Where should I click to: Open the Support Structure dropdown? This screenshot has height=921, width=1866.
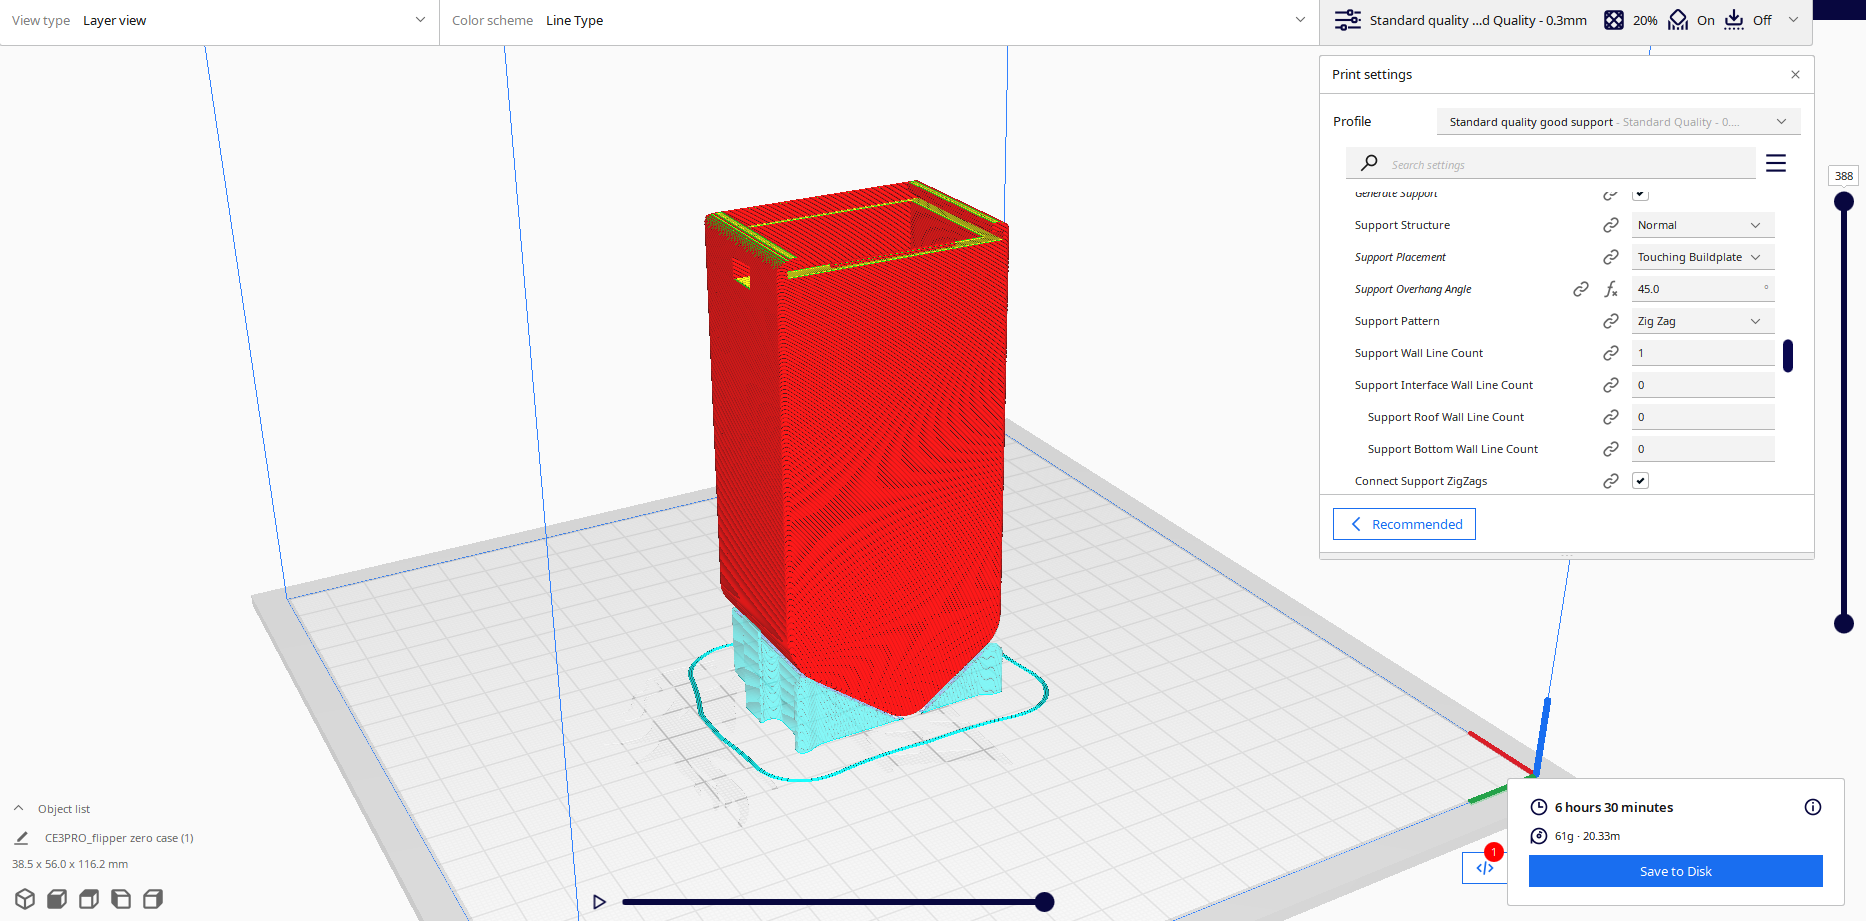[x=1702, y=224]
